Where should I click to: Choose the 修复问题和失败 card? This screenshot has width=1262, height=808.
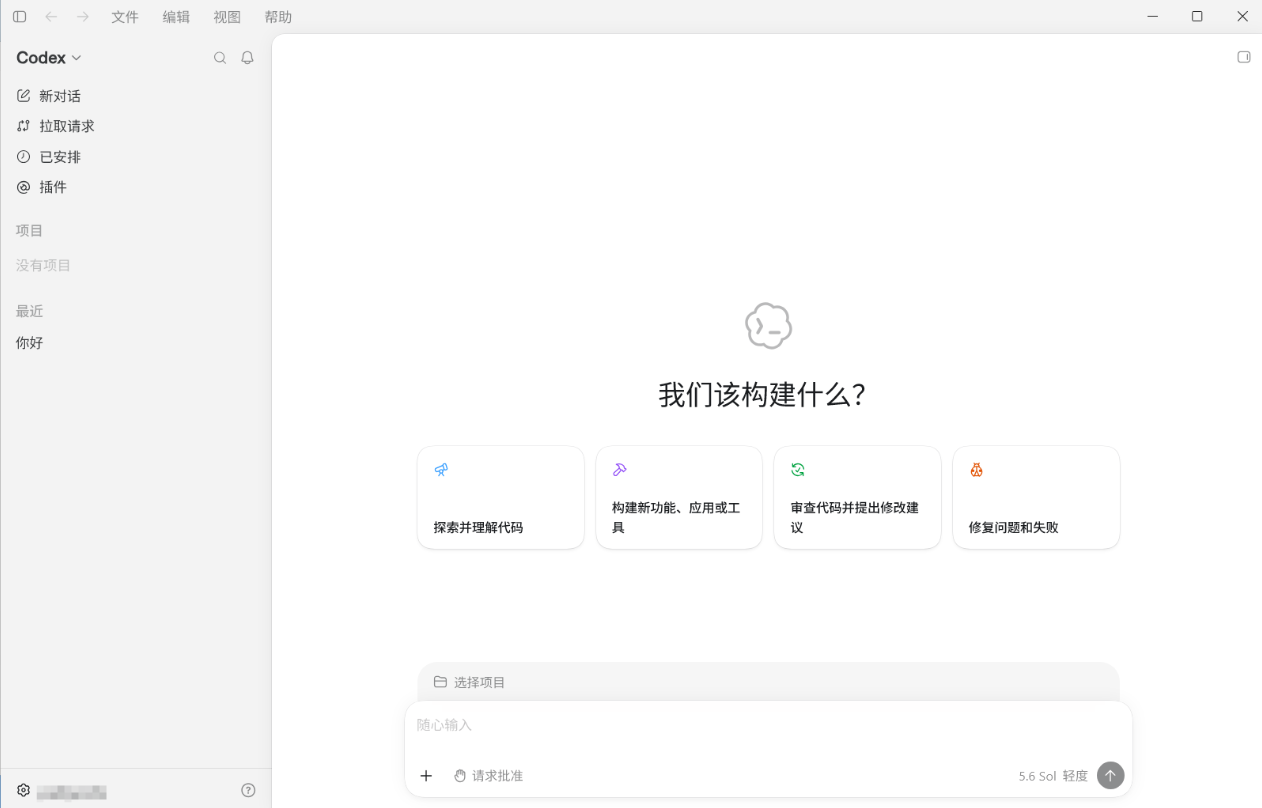1036,497
